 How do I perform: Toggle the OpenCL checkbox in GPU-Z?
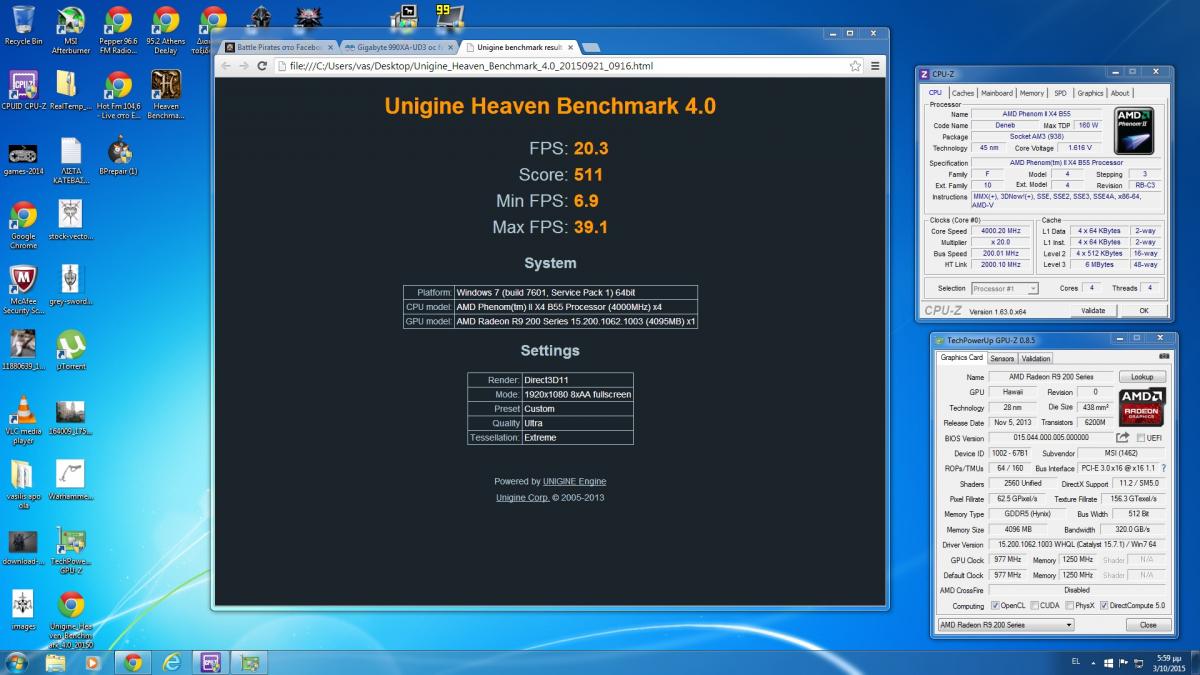(995, 605)
